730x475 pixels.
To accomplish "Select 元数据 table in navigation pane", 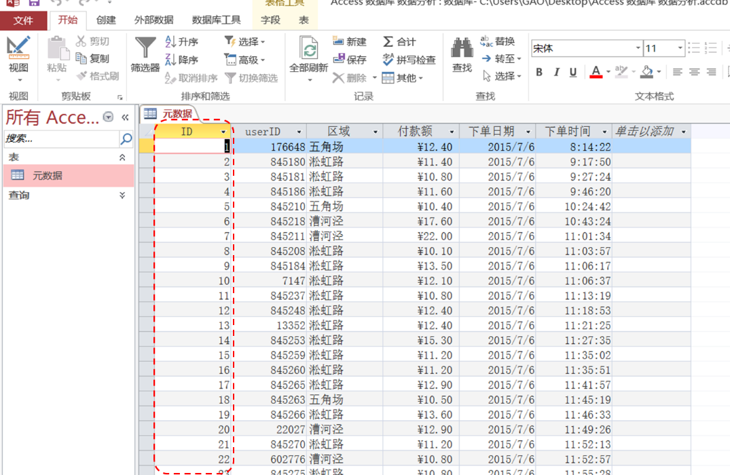I will pyautogui.click(x=47, y=175).
